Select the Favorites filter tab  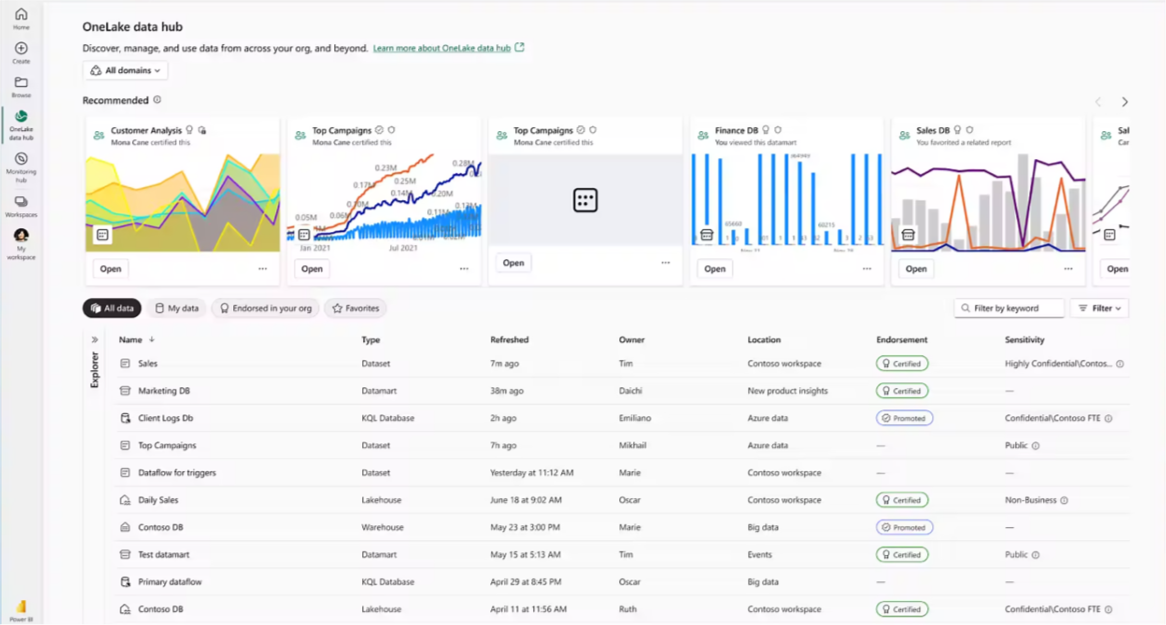pos(355,308)
